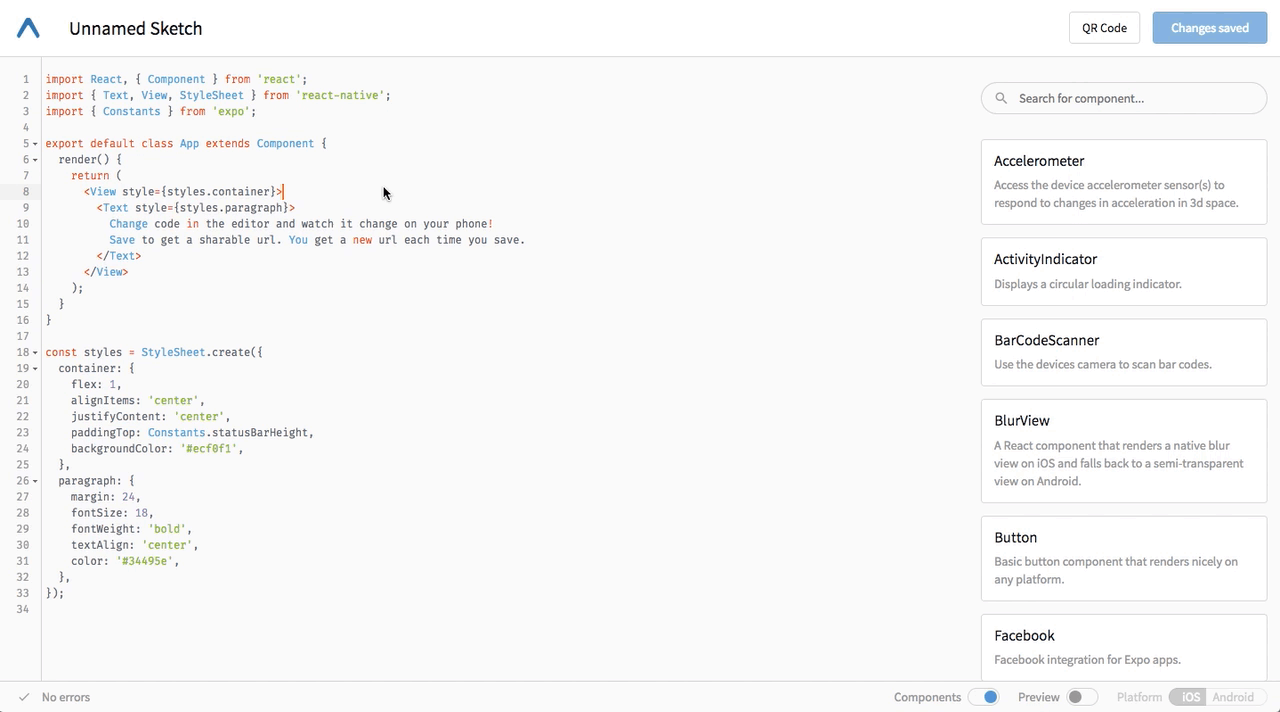This screenshot has width=1280, height=712.
Task: Click the color '#34495e' value
Action: 145,561
